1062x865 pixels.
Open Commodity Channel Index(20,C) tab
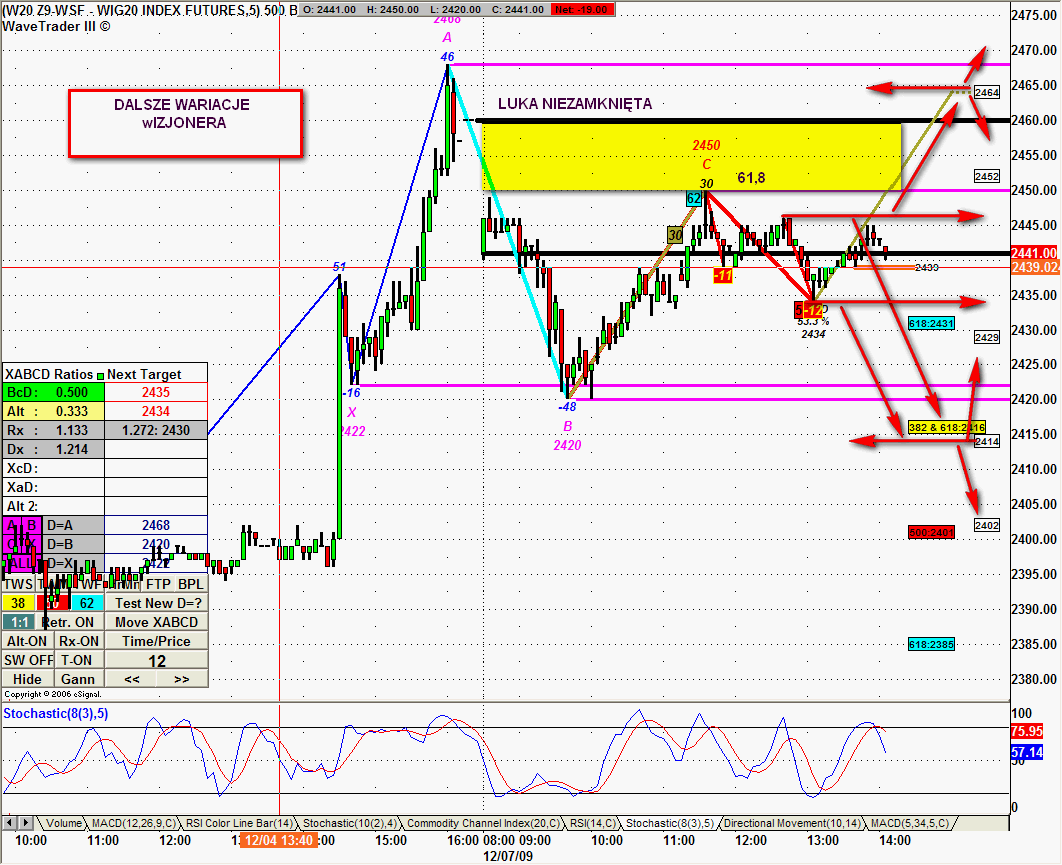484,823
